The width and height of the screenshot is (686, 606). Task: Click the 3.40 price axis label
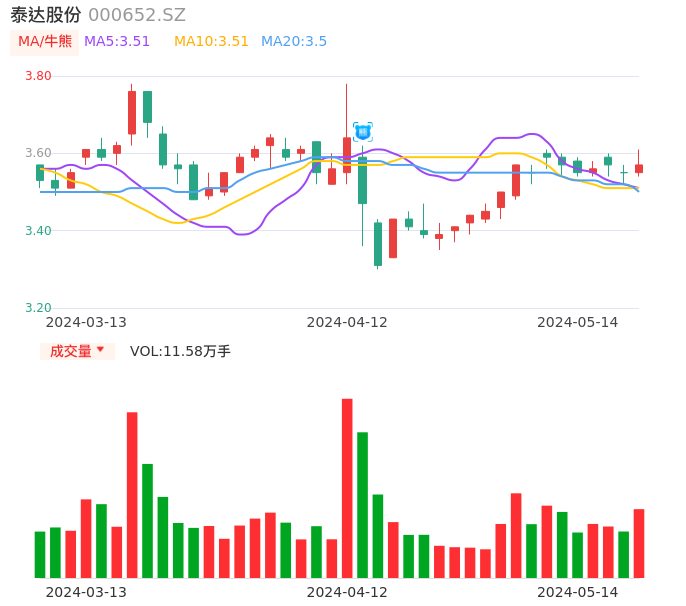(x=38, y=231)
